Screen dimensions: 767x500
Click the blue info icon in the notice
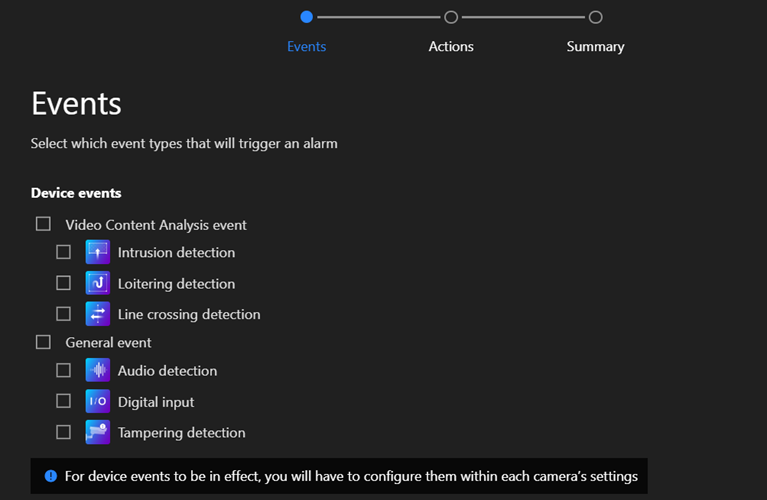[50, 476]
